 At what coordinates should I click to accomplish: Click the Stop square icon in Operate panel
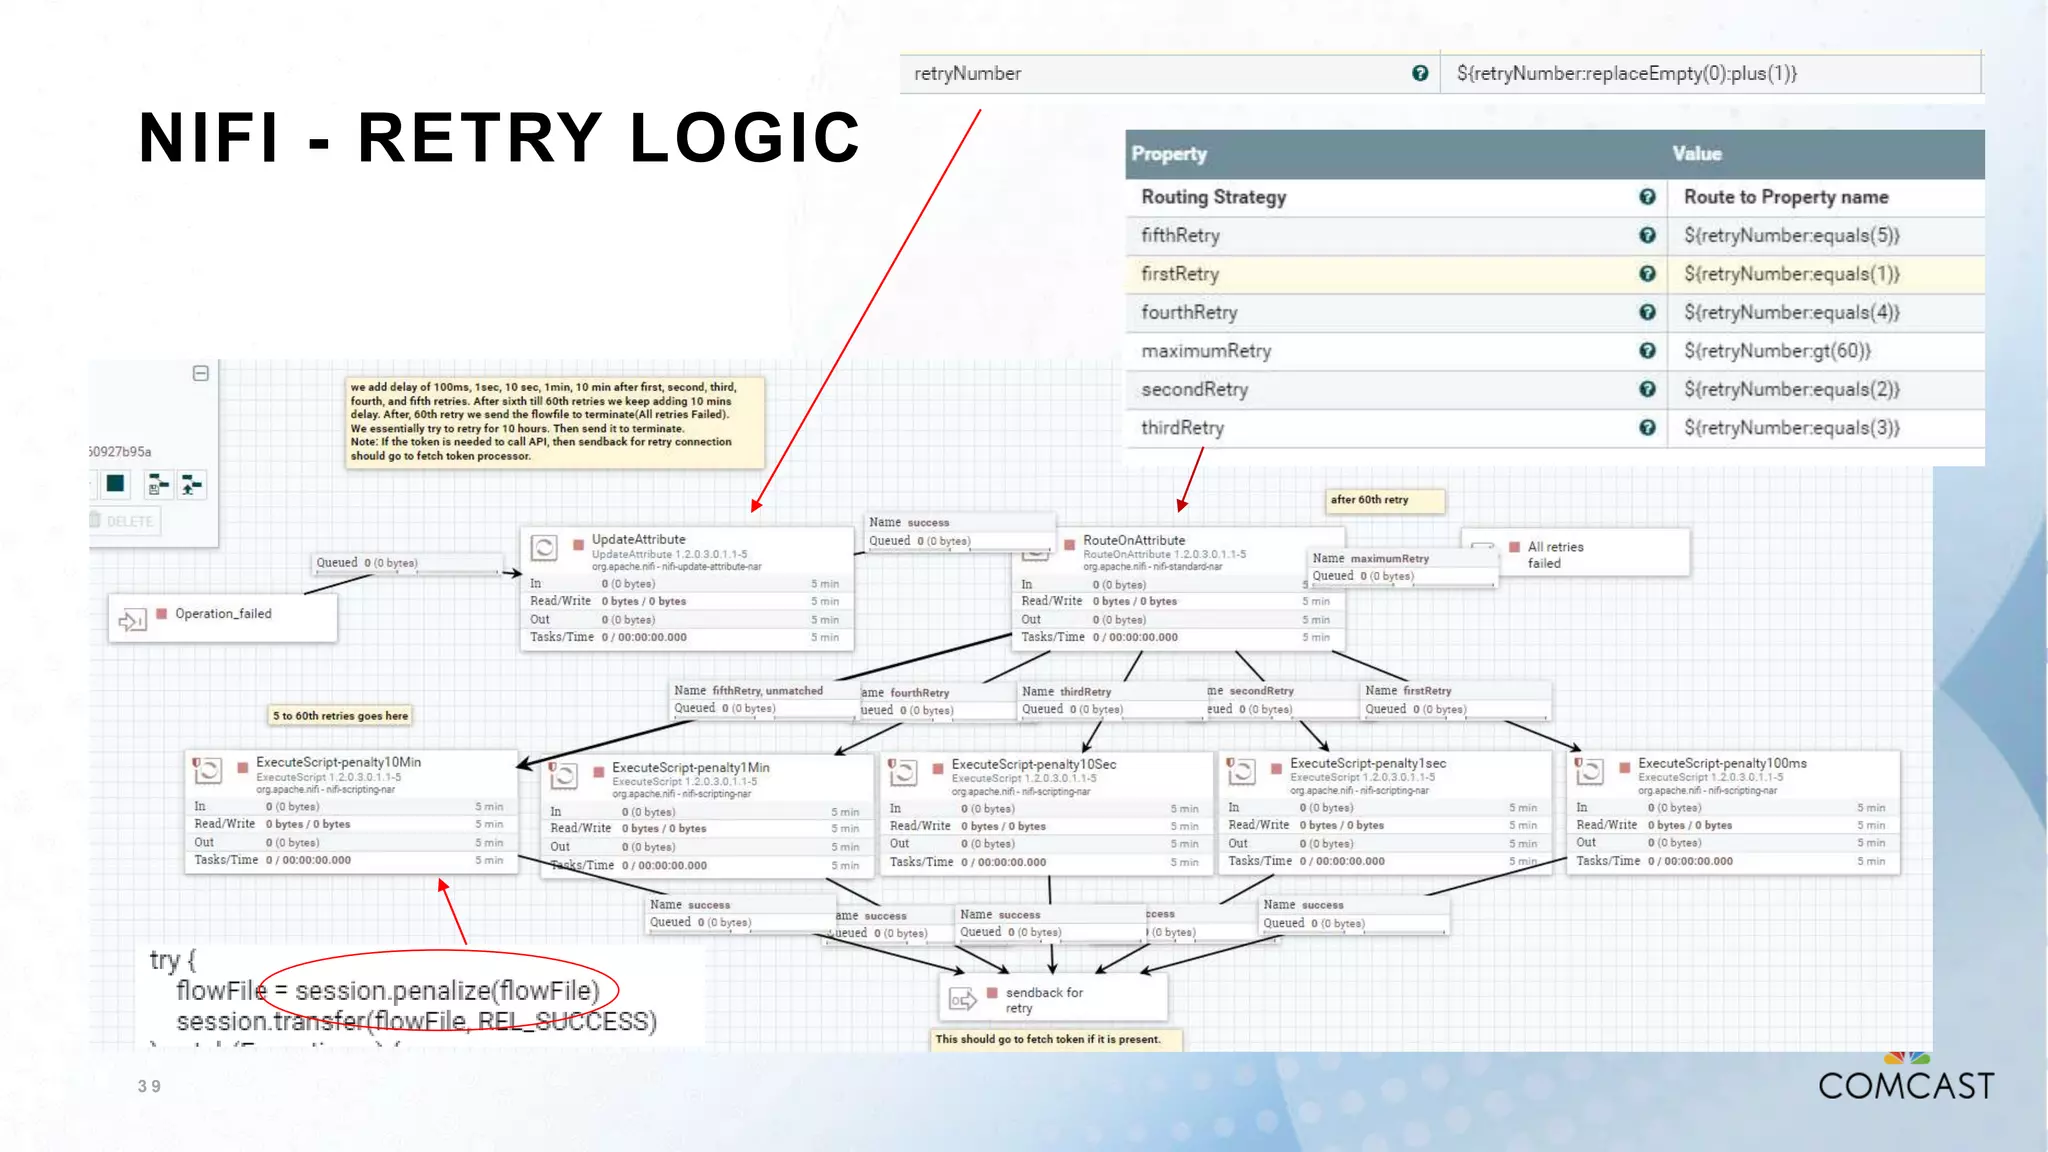pos(116,484)
